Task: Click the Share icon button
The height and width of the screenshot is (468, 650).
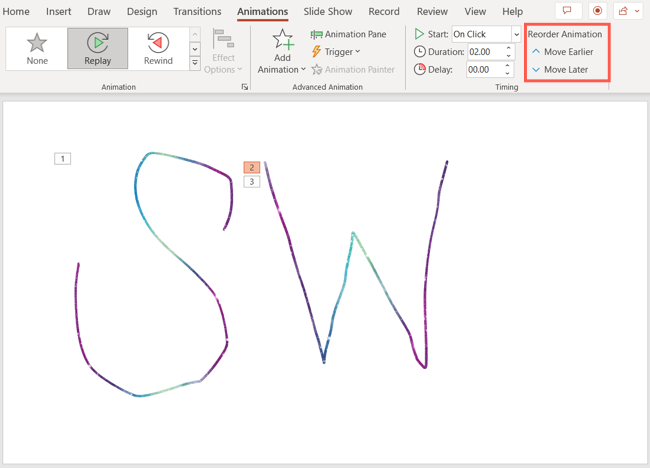Action: tap(623, 11)
